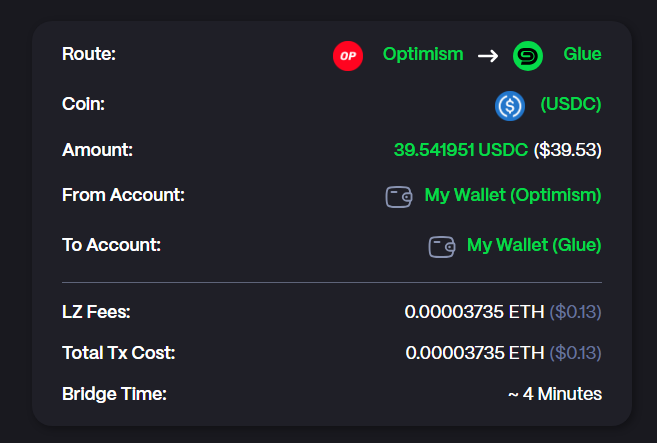Image resolution: width=657 pixels, height=443 pixels.
Task: Click the LZ Fees 0.00003735 ETH value
Action: [474, 312]
